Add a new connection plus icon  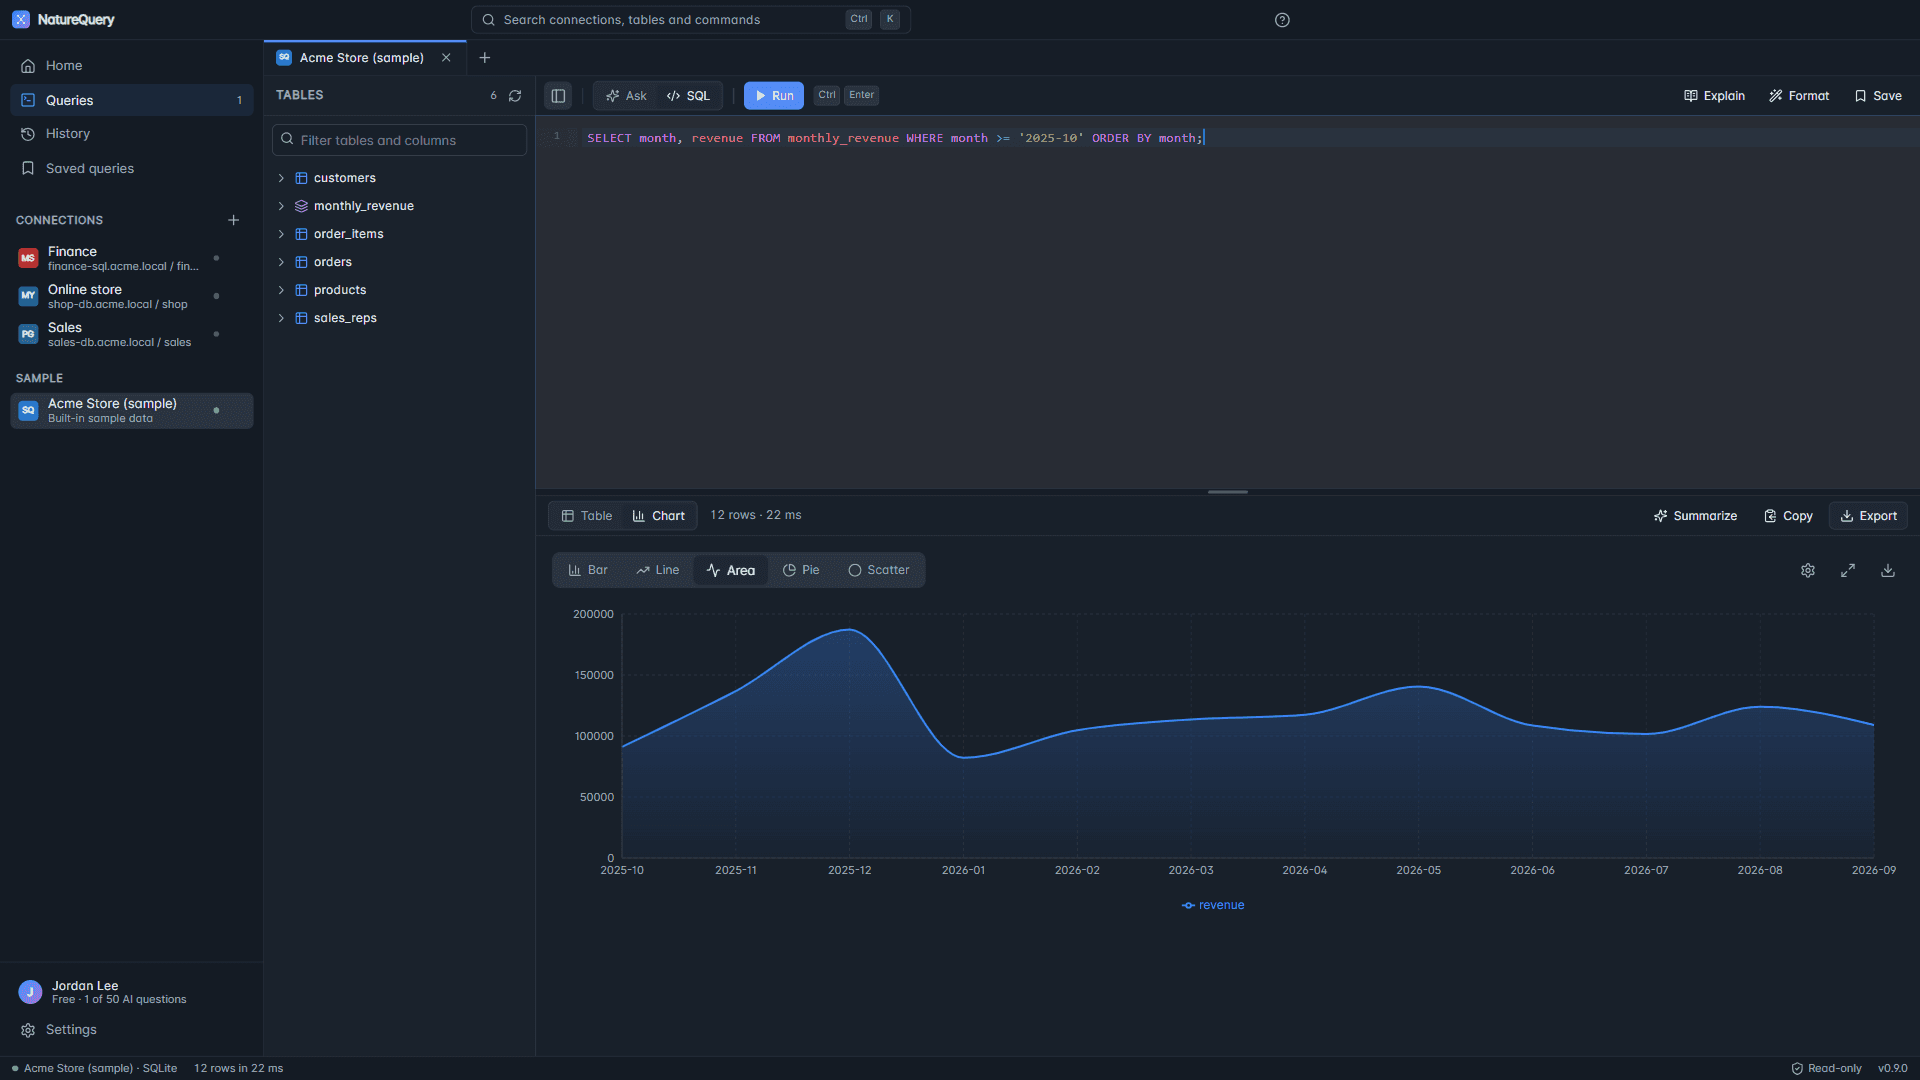[233, 220]
